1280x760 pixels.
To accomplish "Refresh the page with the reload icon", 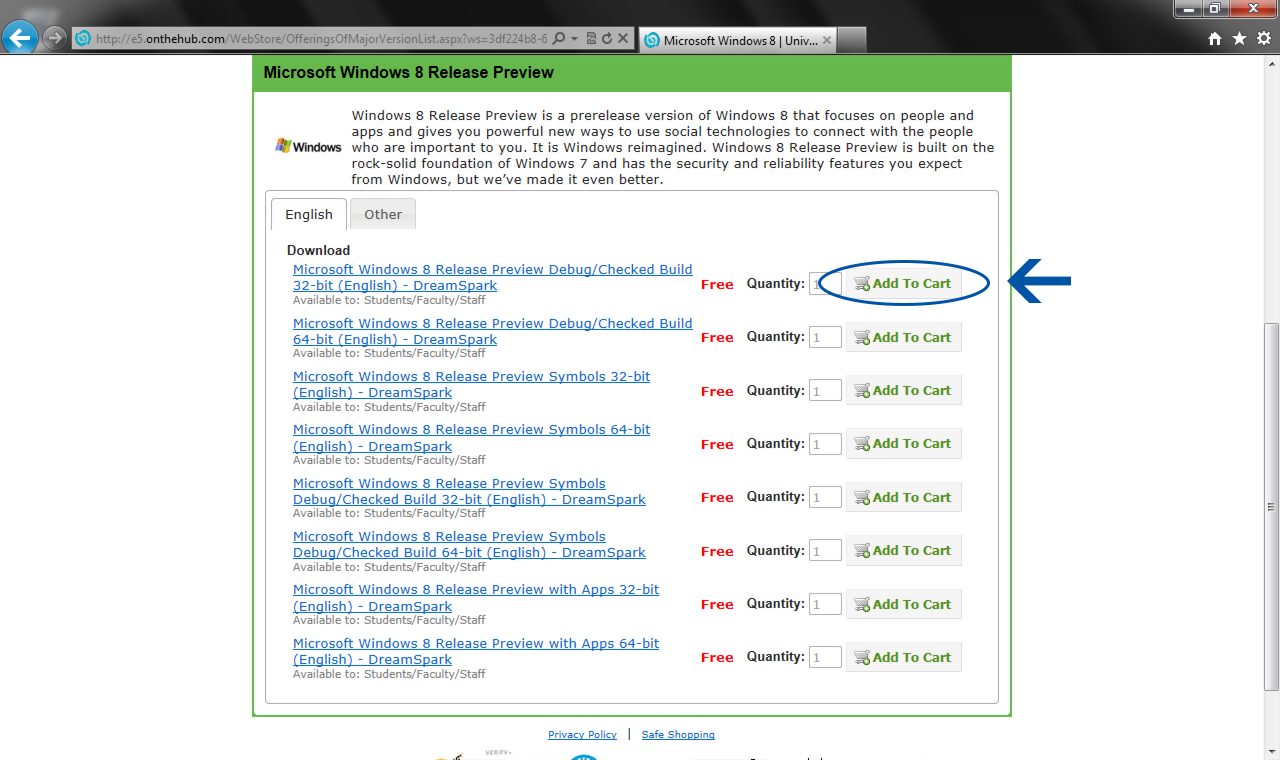I will [x=606, y=39].
